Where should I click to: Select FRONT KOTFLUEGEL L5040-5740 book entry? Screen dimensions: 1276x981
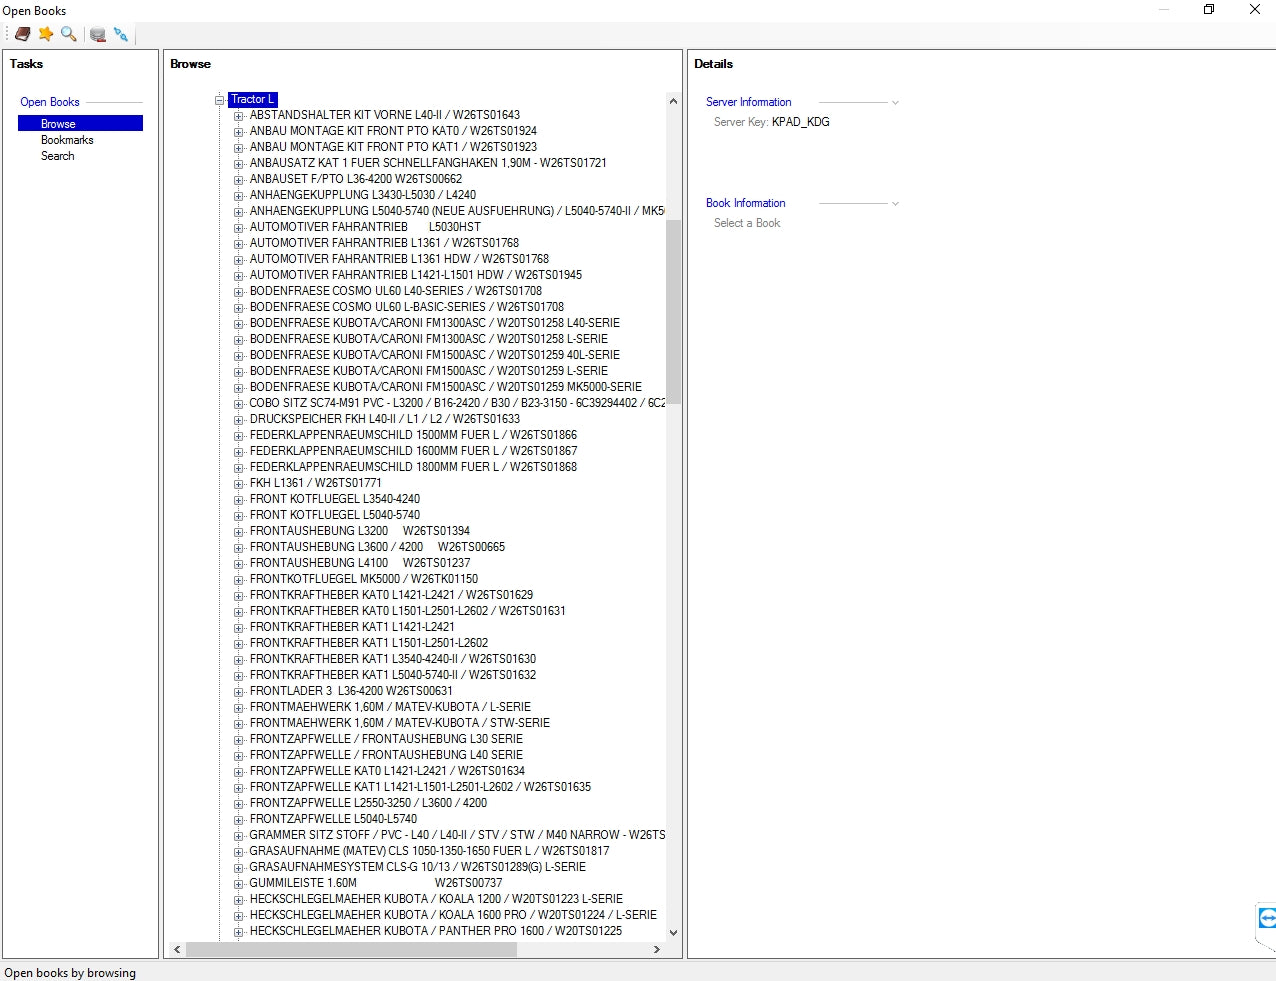[x=334, y=515]
